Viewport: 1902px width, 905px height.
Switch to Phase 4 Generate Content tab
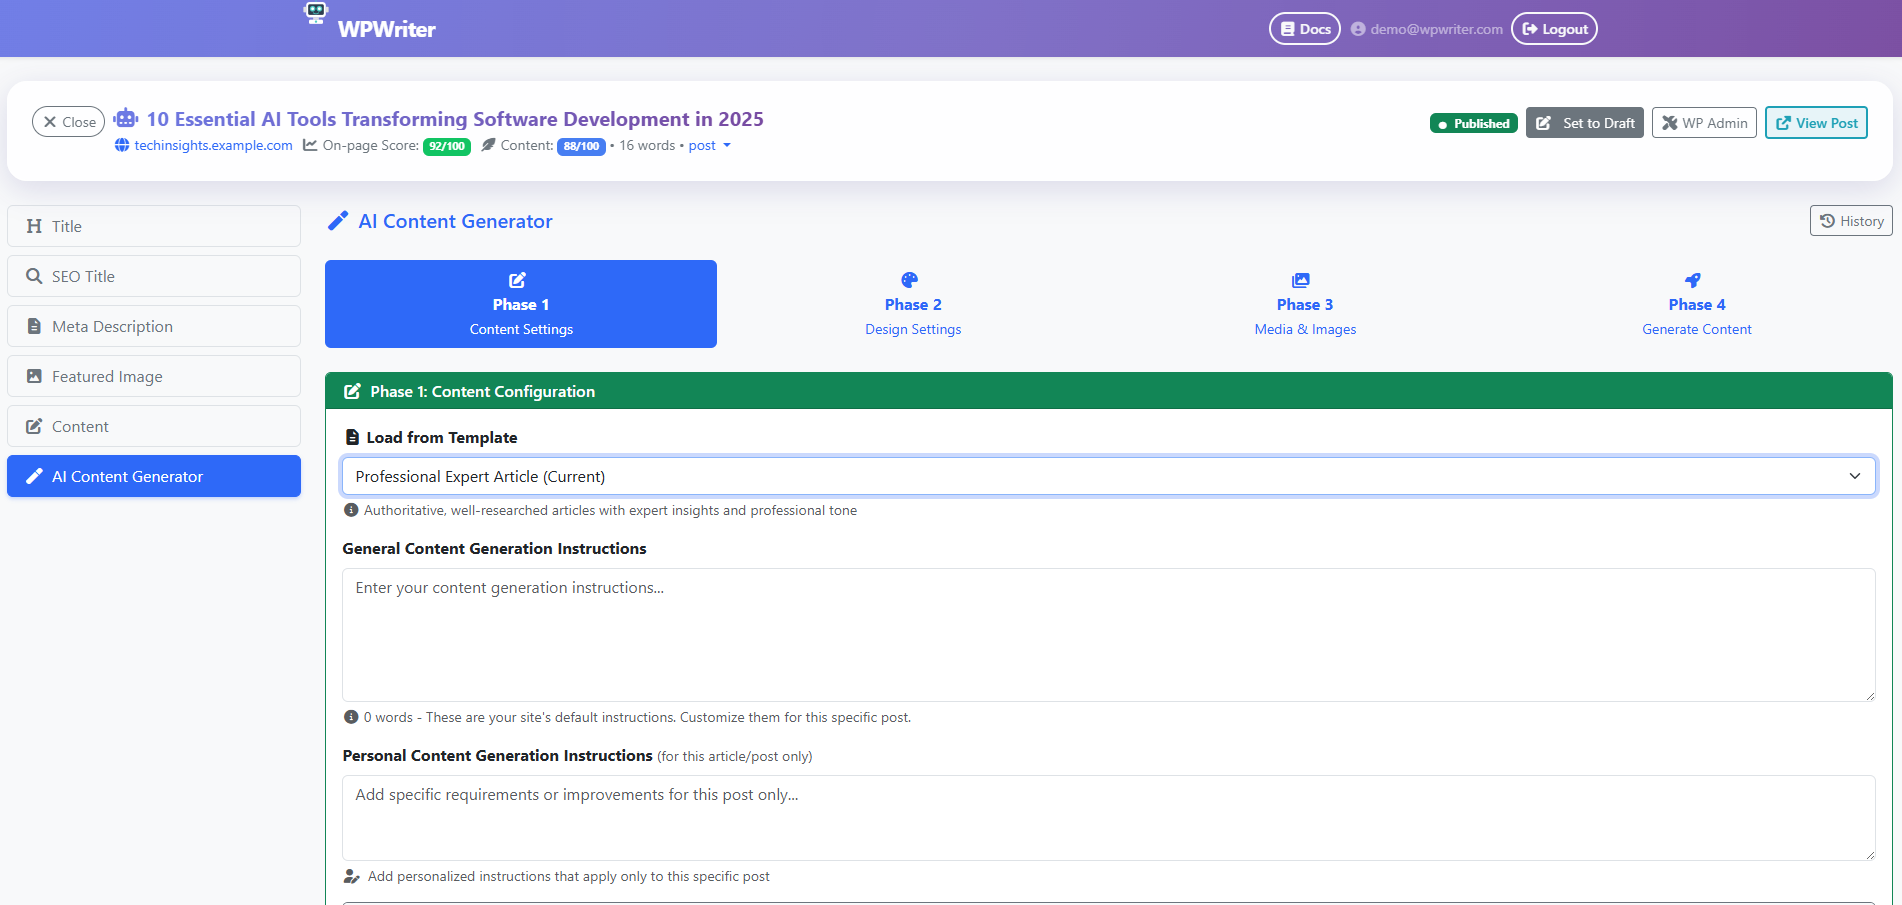click(1697, 304)
